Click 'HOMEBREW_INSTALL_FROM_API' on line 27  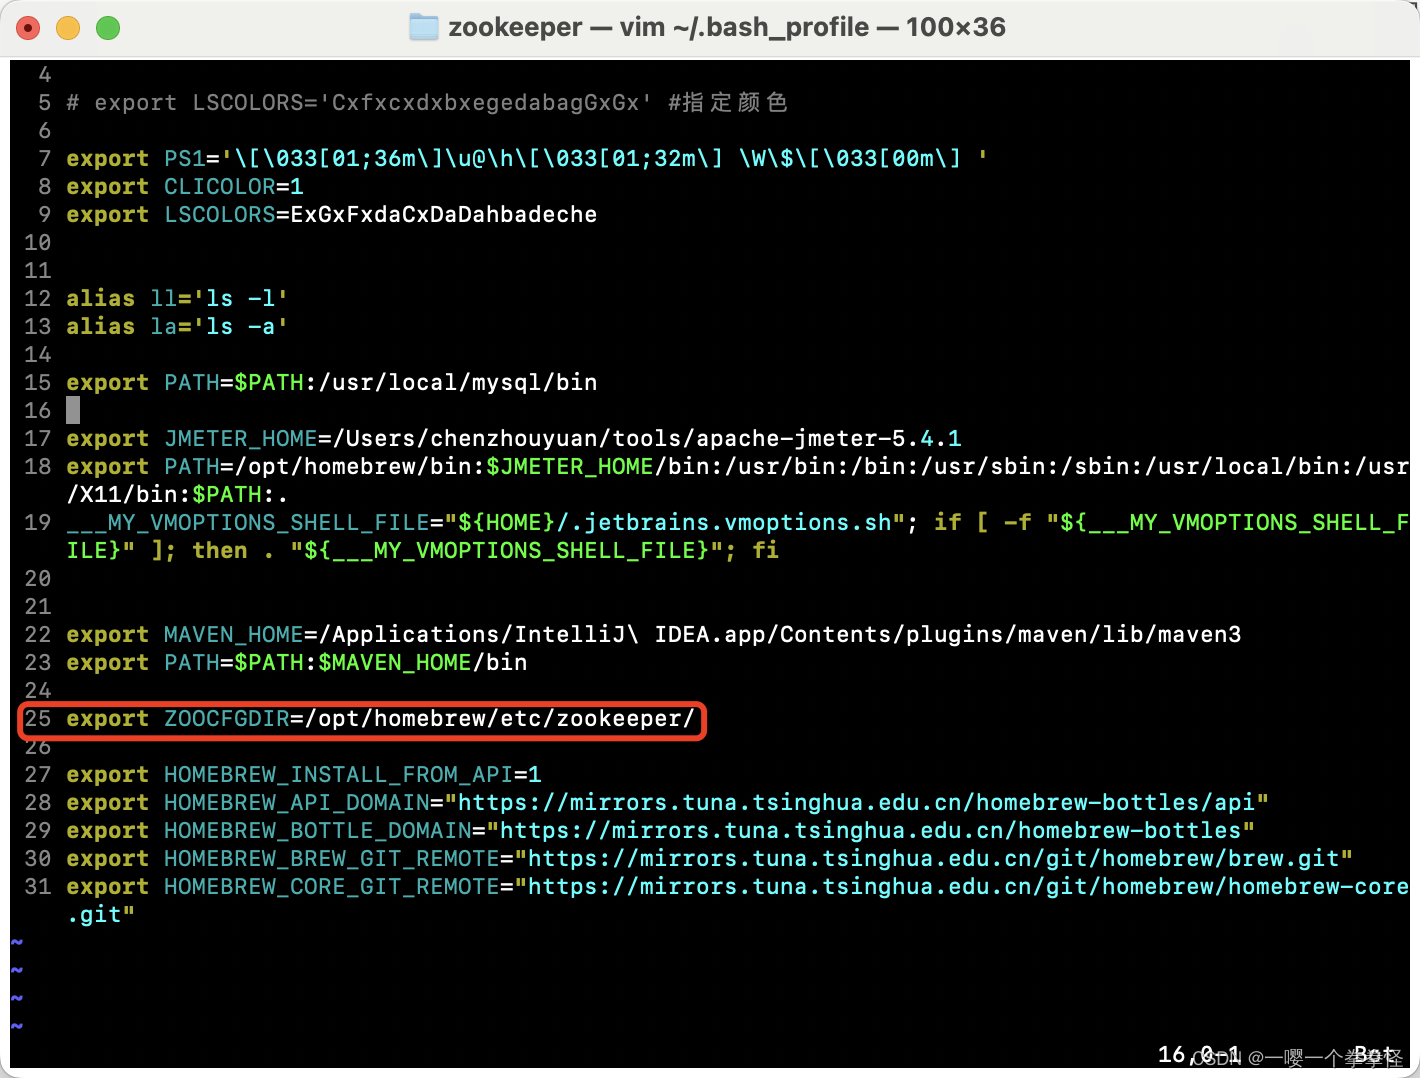click(x=339, y=775)
